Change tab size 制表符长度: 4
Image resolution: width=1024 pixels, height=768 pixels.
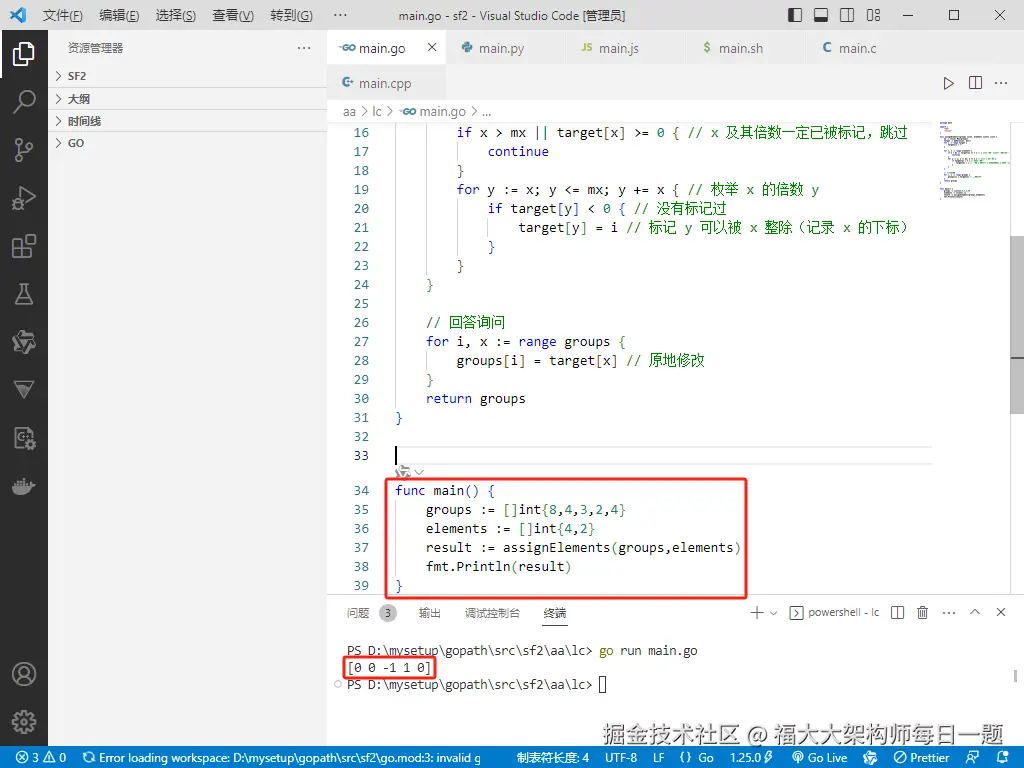click(552, 758)
